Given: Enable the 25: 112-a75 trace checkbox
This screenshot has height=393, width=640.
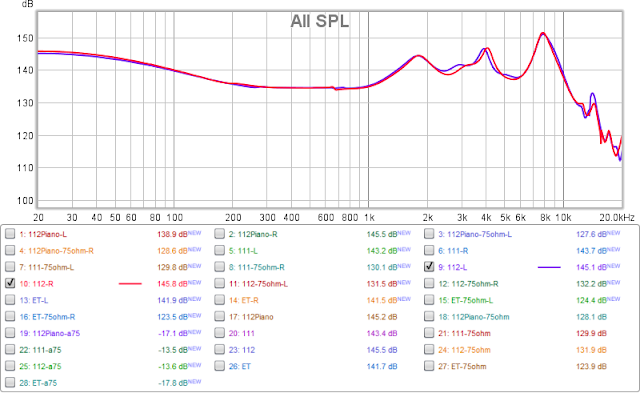Looking at the screenshot, I should (10, 366).
